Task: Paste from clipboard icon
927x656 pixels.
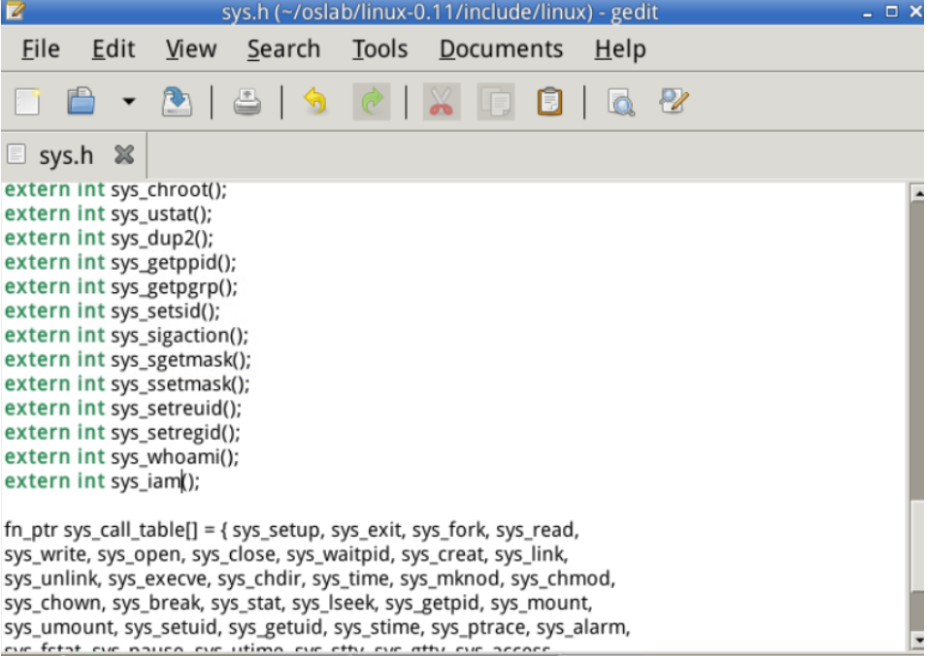Action: (x=549, y=102)
